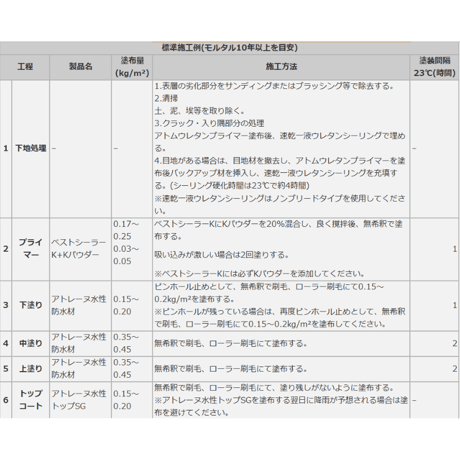Click row number 4 cell
This screenshot has width=460, height=460.
click(x=6, y=343)
